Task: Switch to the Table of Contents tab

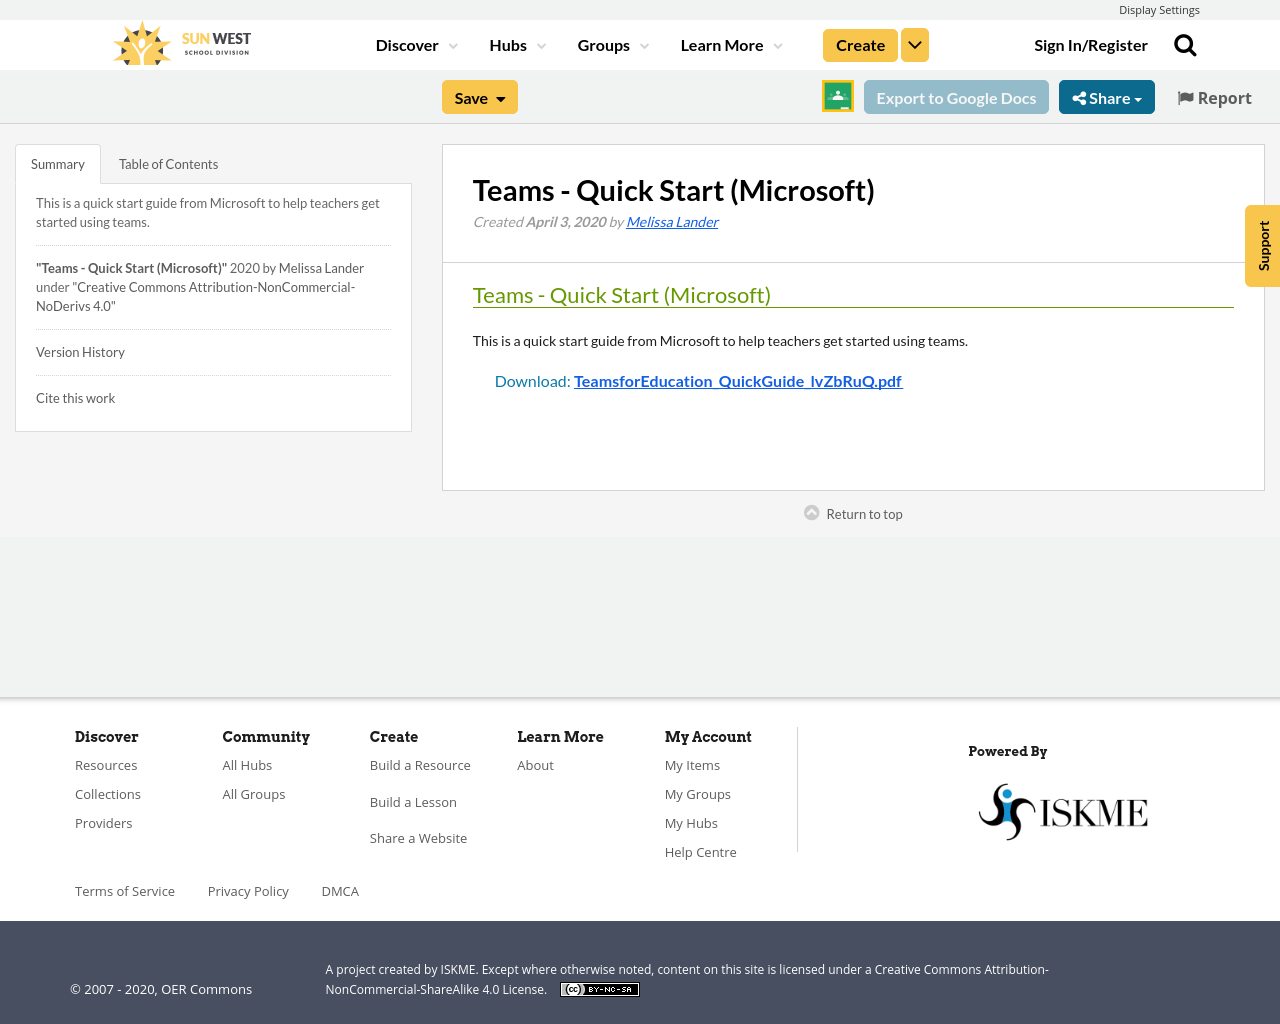Action: point(168,162)
